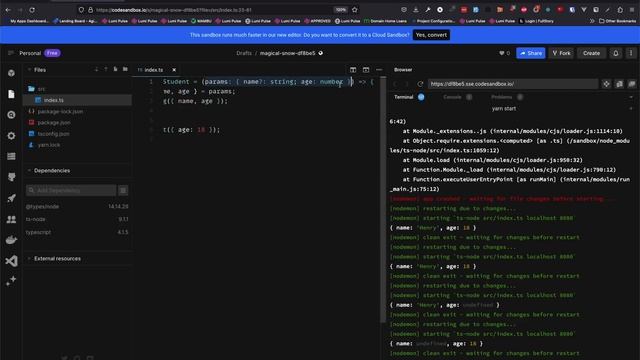Open the three-dot menu beside the bell
Viewport: 640px width, 360px height.
[x=631, y=53]
